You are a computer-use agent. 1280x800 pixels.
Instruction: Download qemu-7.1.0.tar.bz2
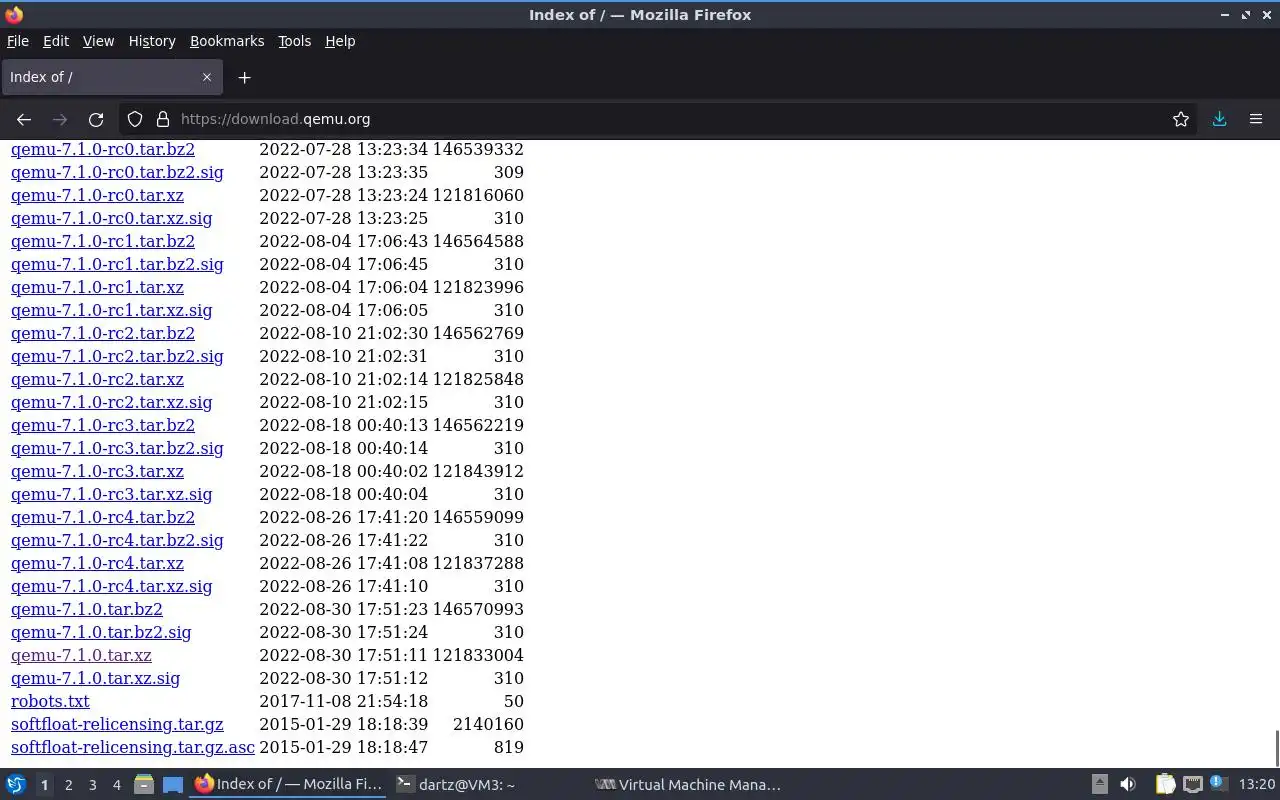[x=87, y=609]
